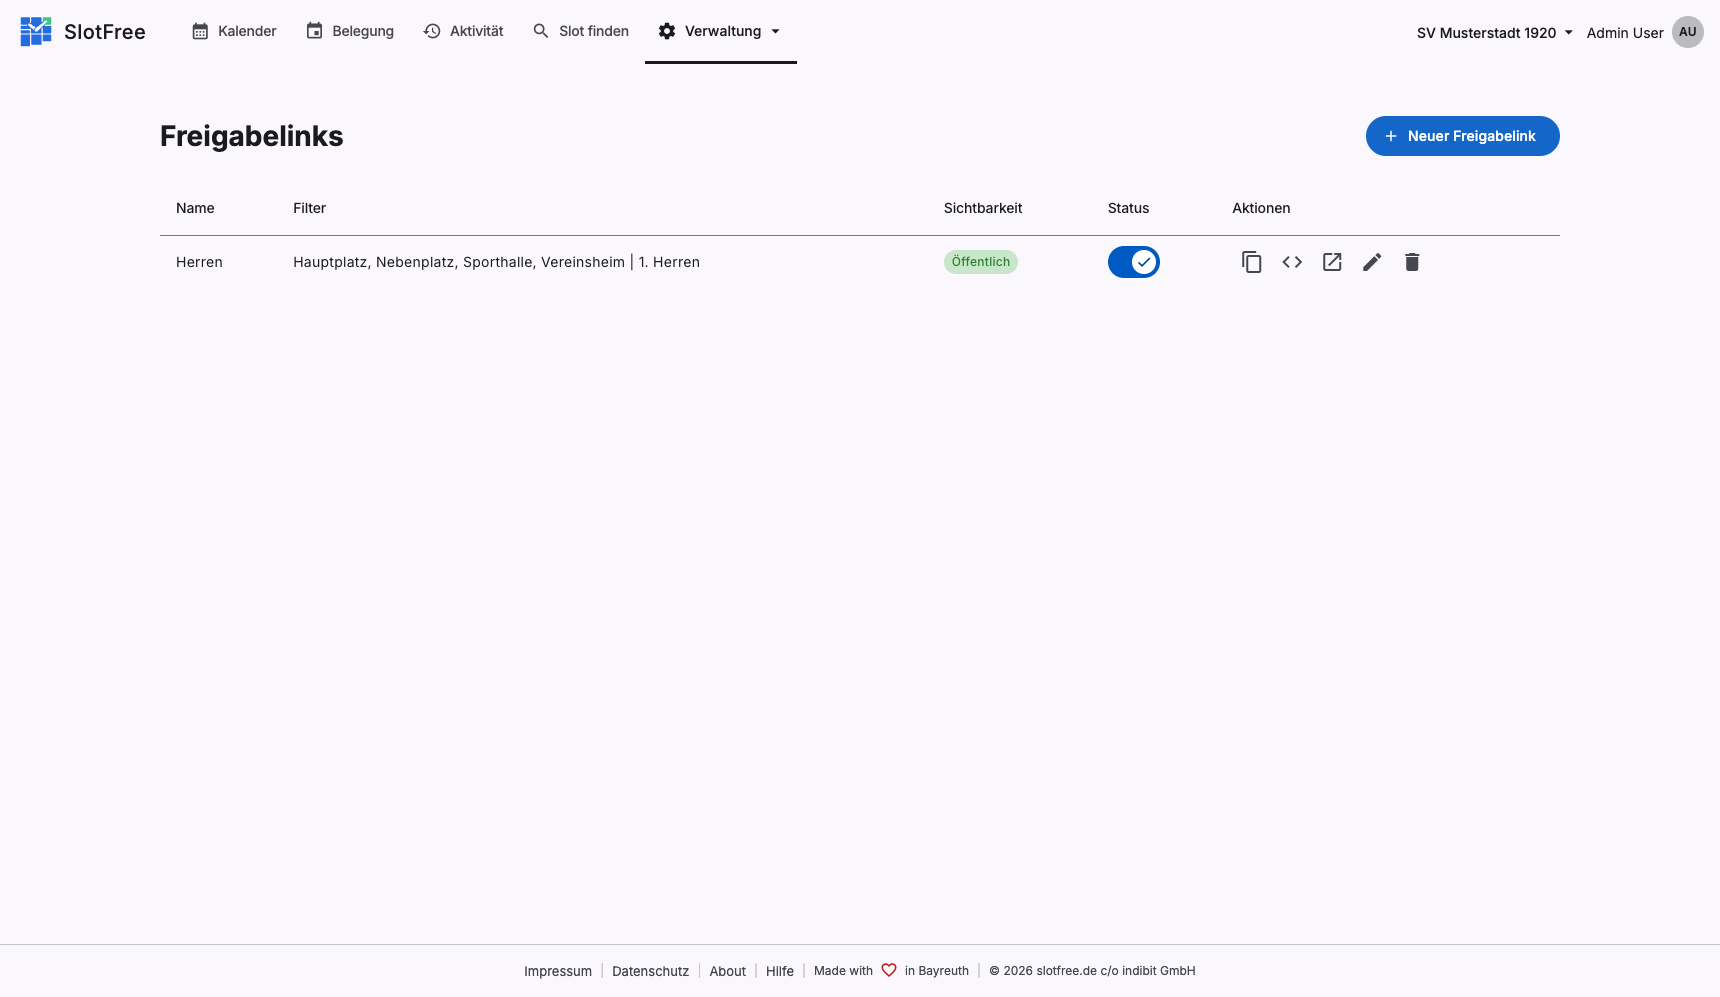Click the Neuer Freigabelink button
Screen dimensions: 1720x997
(1462, 135)
